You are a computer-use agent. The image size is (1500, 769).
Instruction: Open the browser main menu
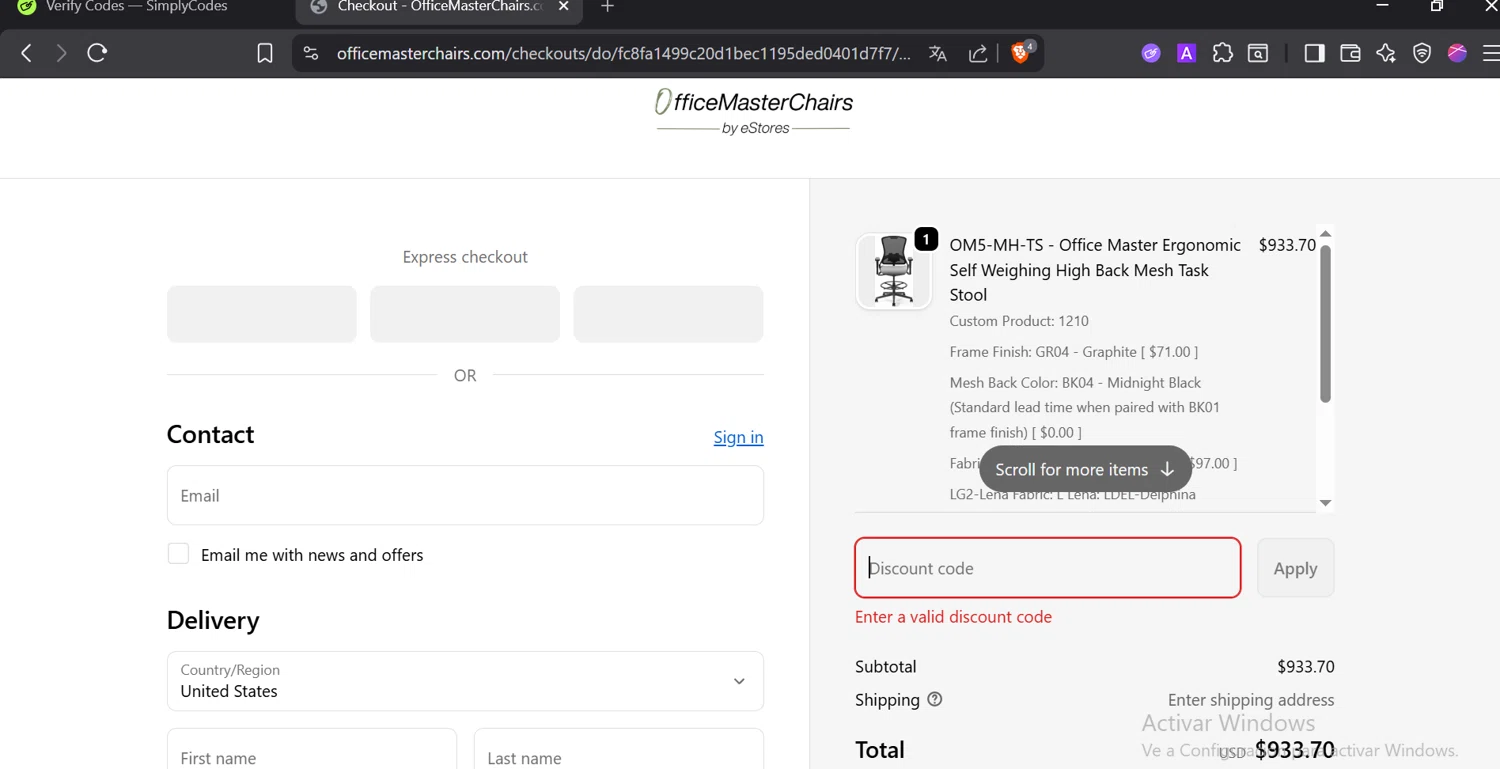[1490, 54]
